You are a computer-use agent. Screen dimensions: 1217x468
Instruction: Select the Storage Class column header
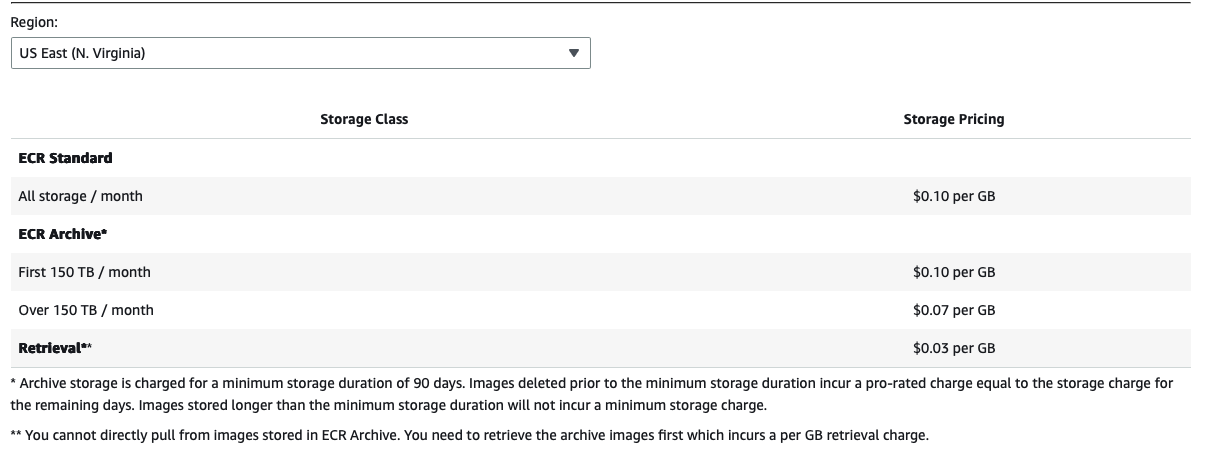pos(364,119)
